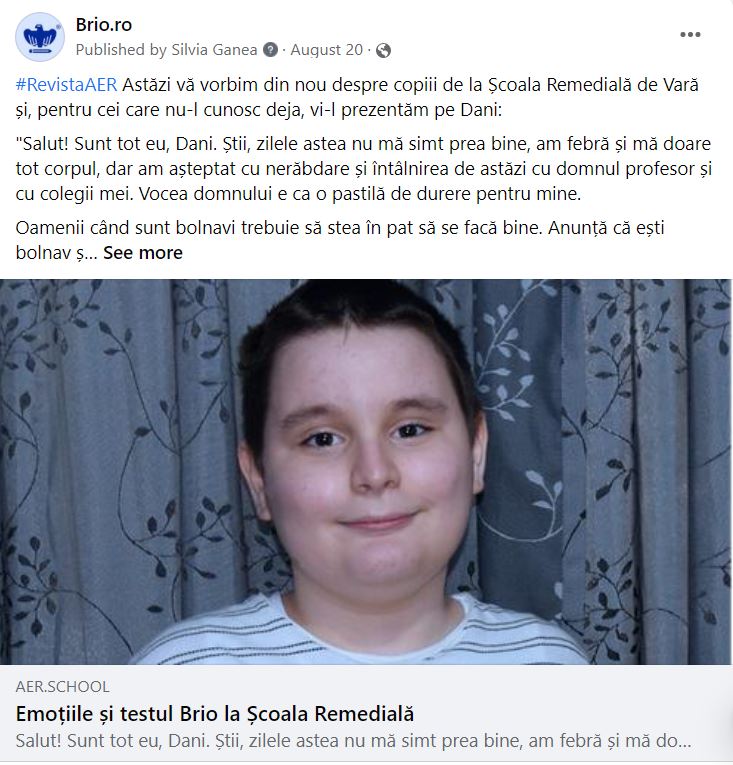Open the Brio.ro page name link
This screenshot has height=765, width=733.
tap(103, 25)
